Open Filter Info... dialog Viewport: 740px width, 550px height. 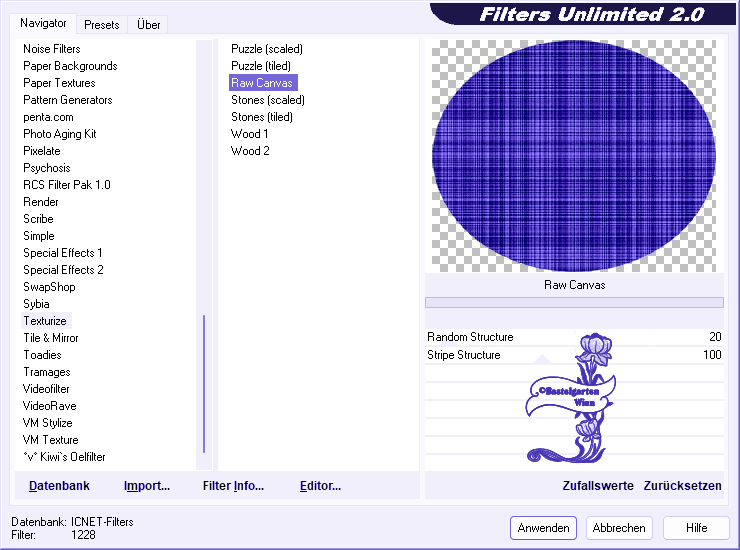[233, 486]
